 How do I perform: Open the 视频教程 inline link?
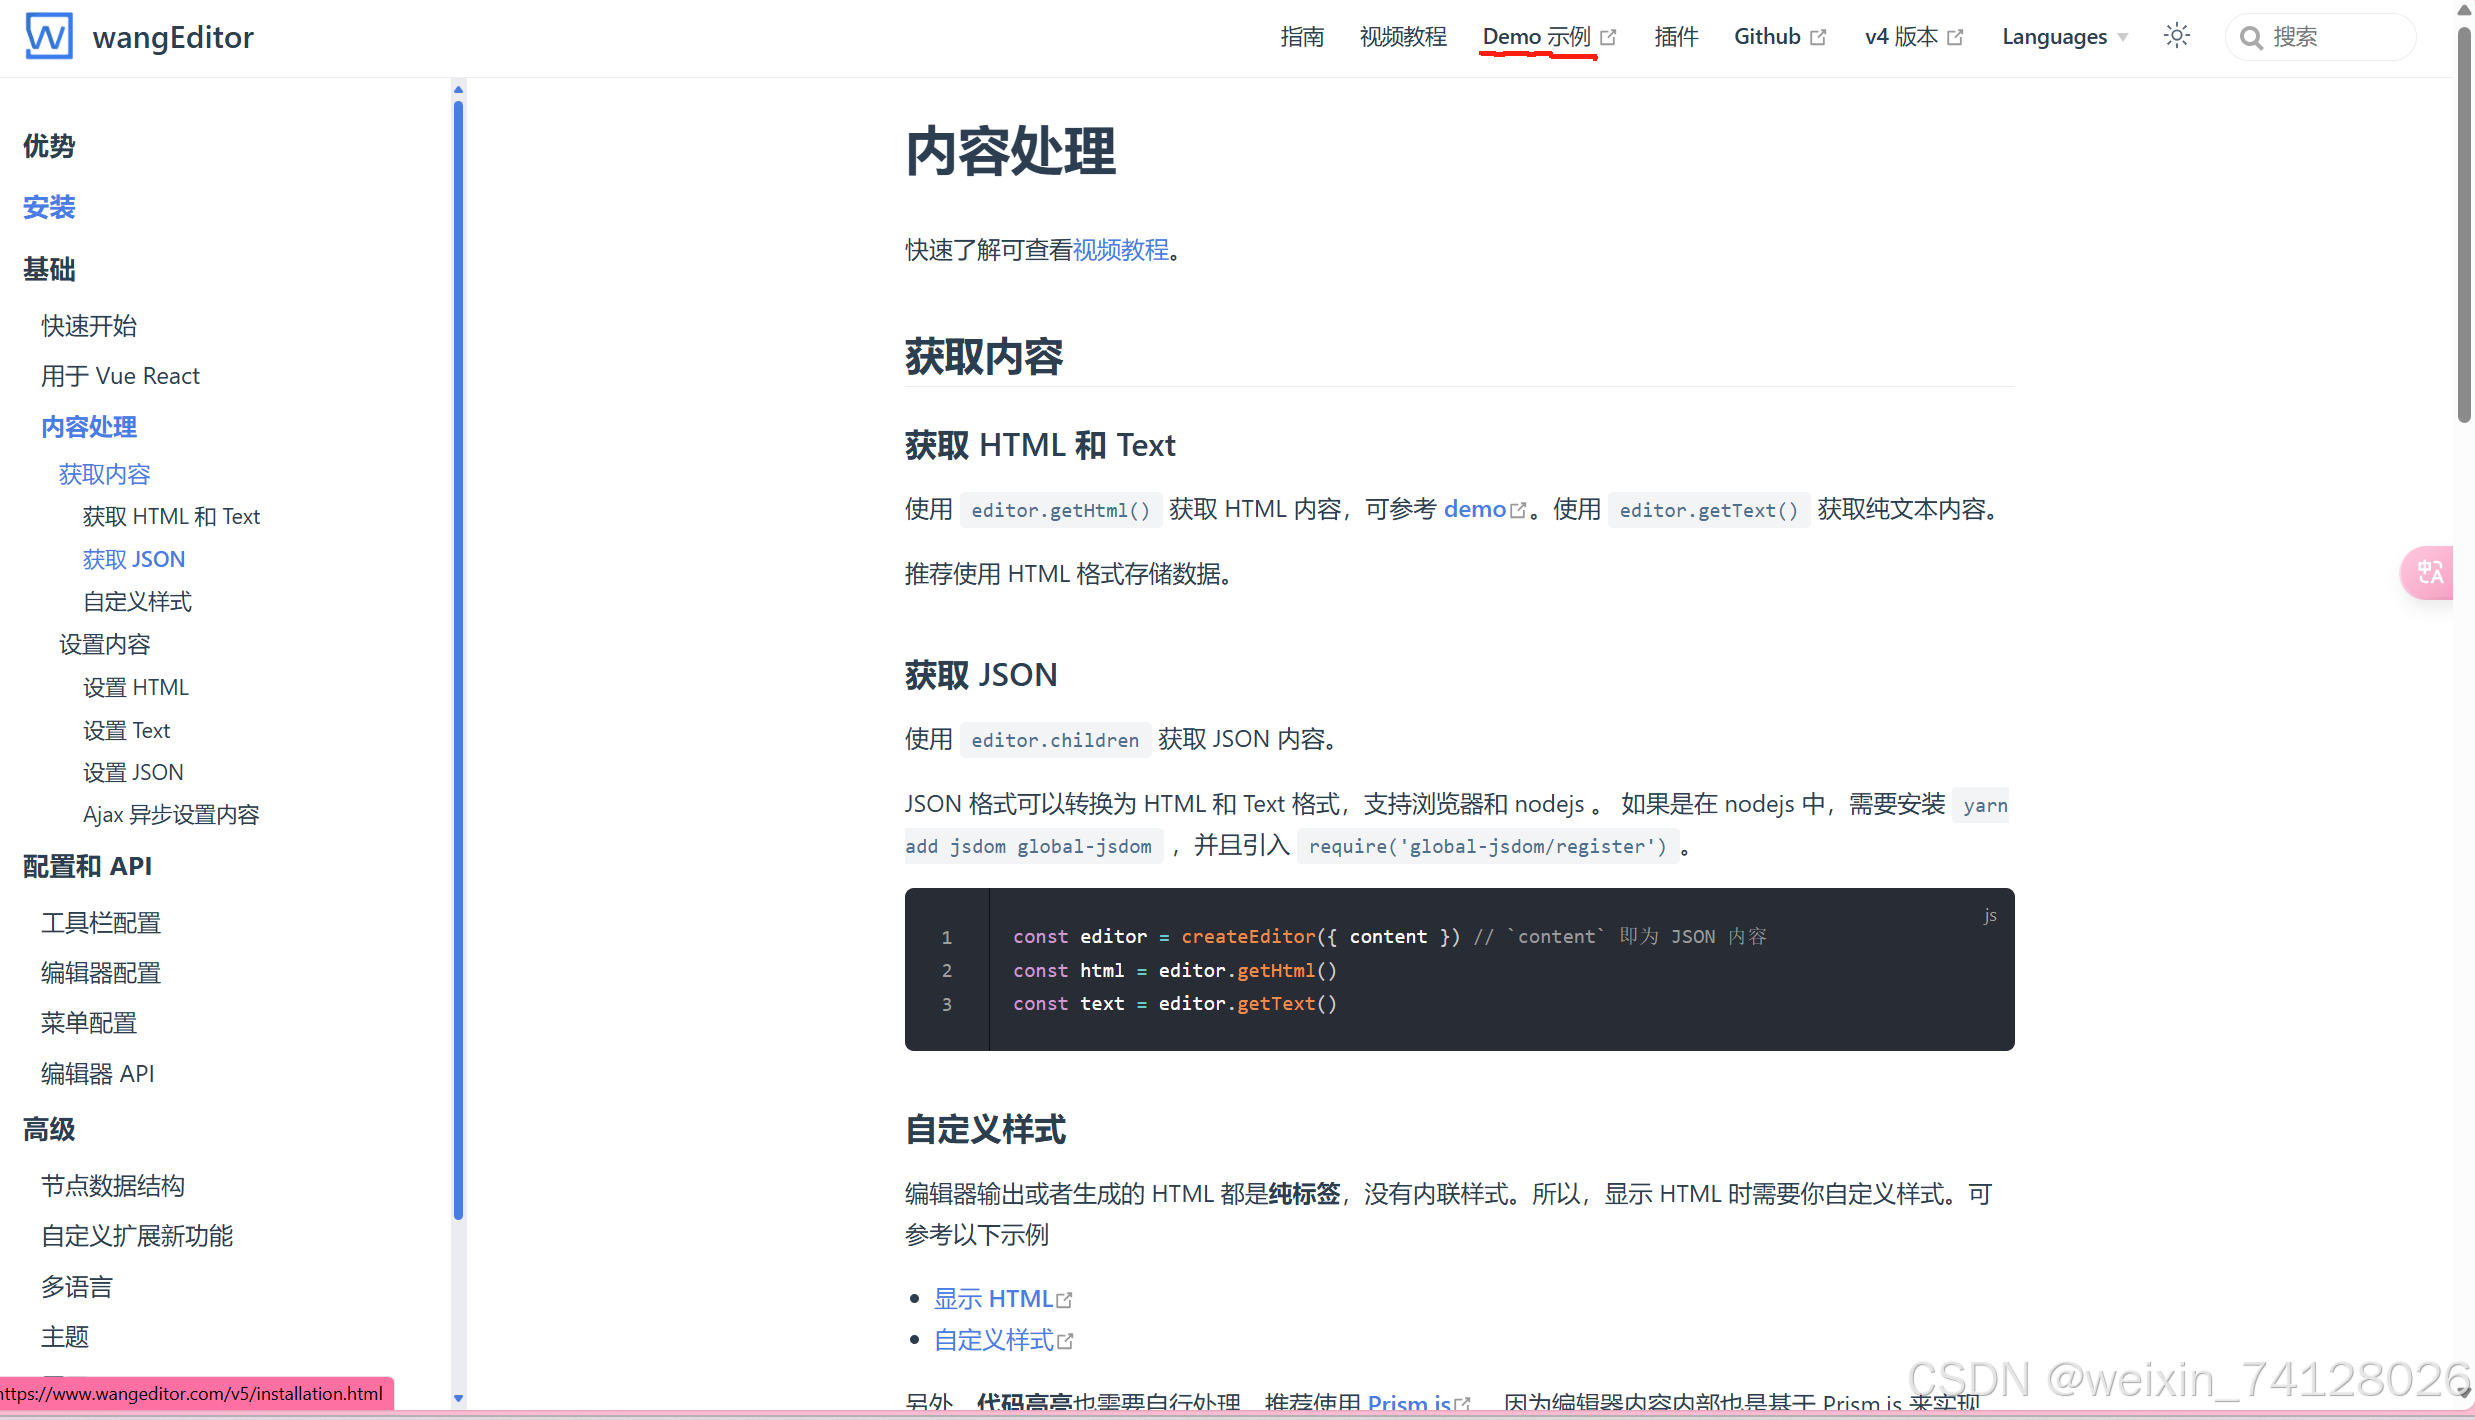click(1120, 250)
